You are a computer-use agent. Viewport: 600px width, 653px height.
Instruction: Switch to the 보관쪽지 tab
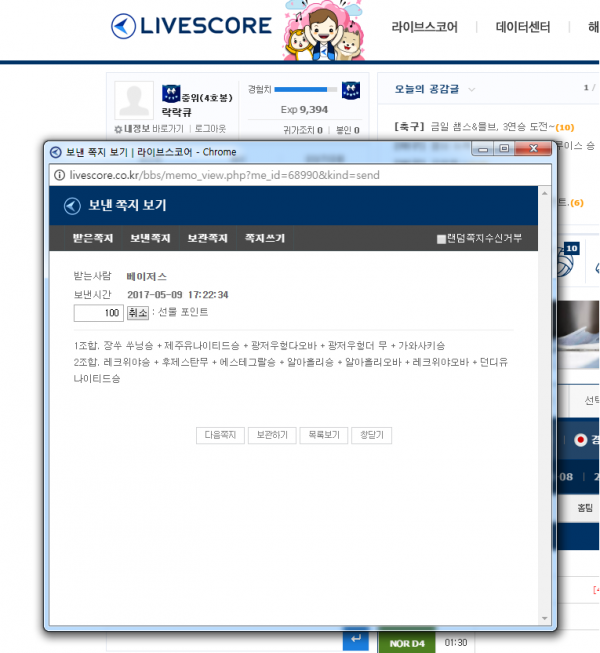207,238
